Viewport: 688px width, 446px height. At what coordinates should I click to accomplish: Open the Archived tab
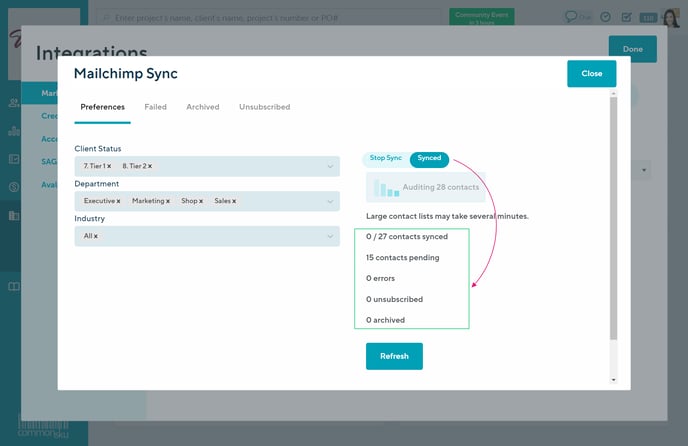click(x=202, y=107)
